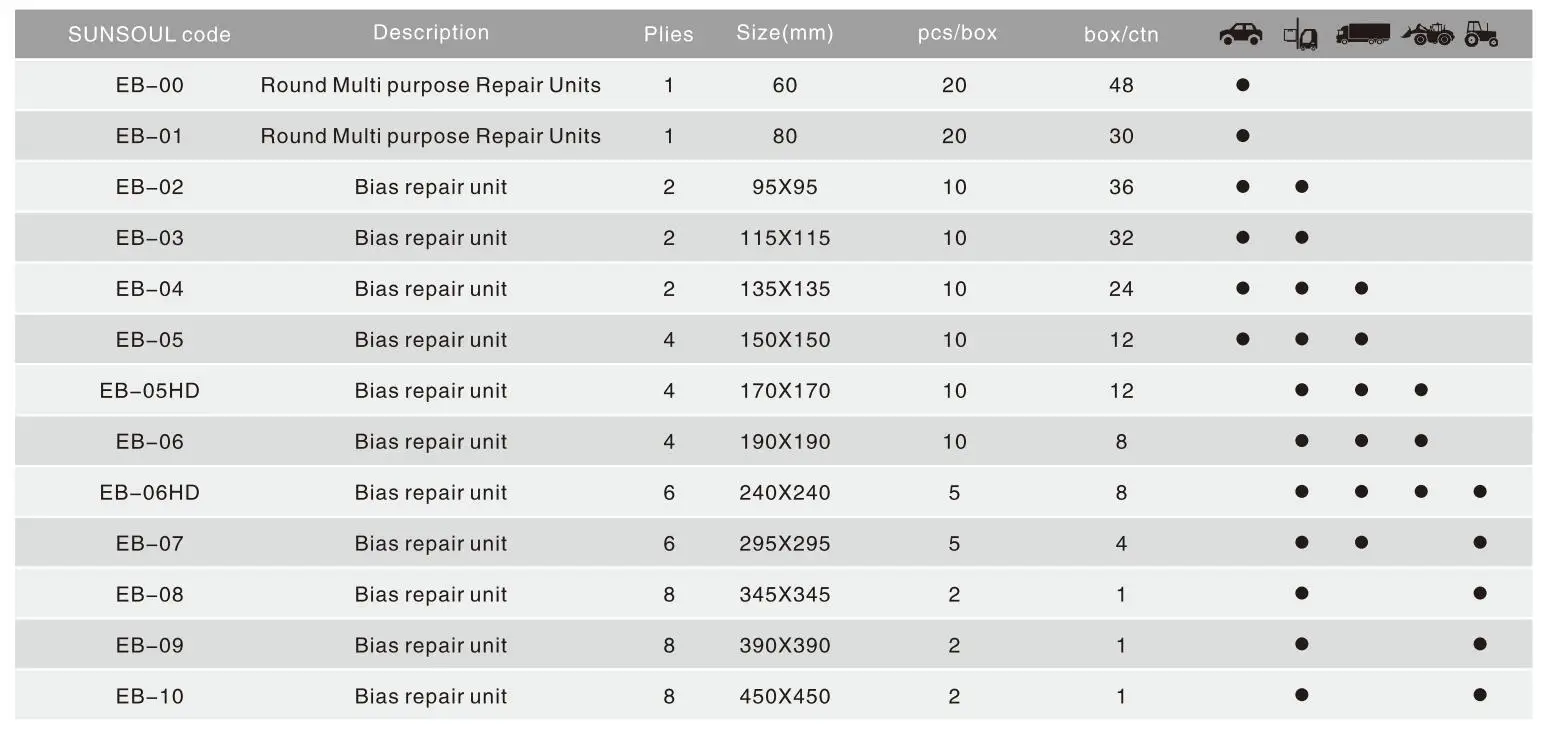Click the forklift dot in the EB-08 row
Screen dimensions: 1543x740
click(x=1301, y=593)
